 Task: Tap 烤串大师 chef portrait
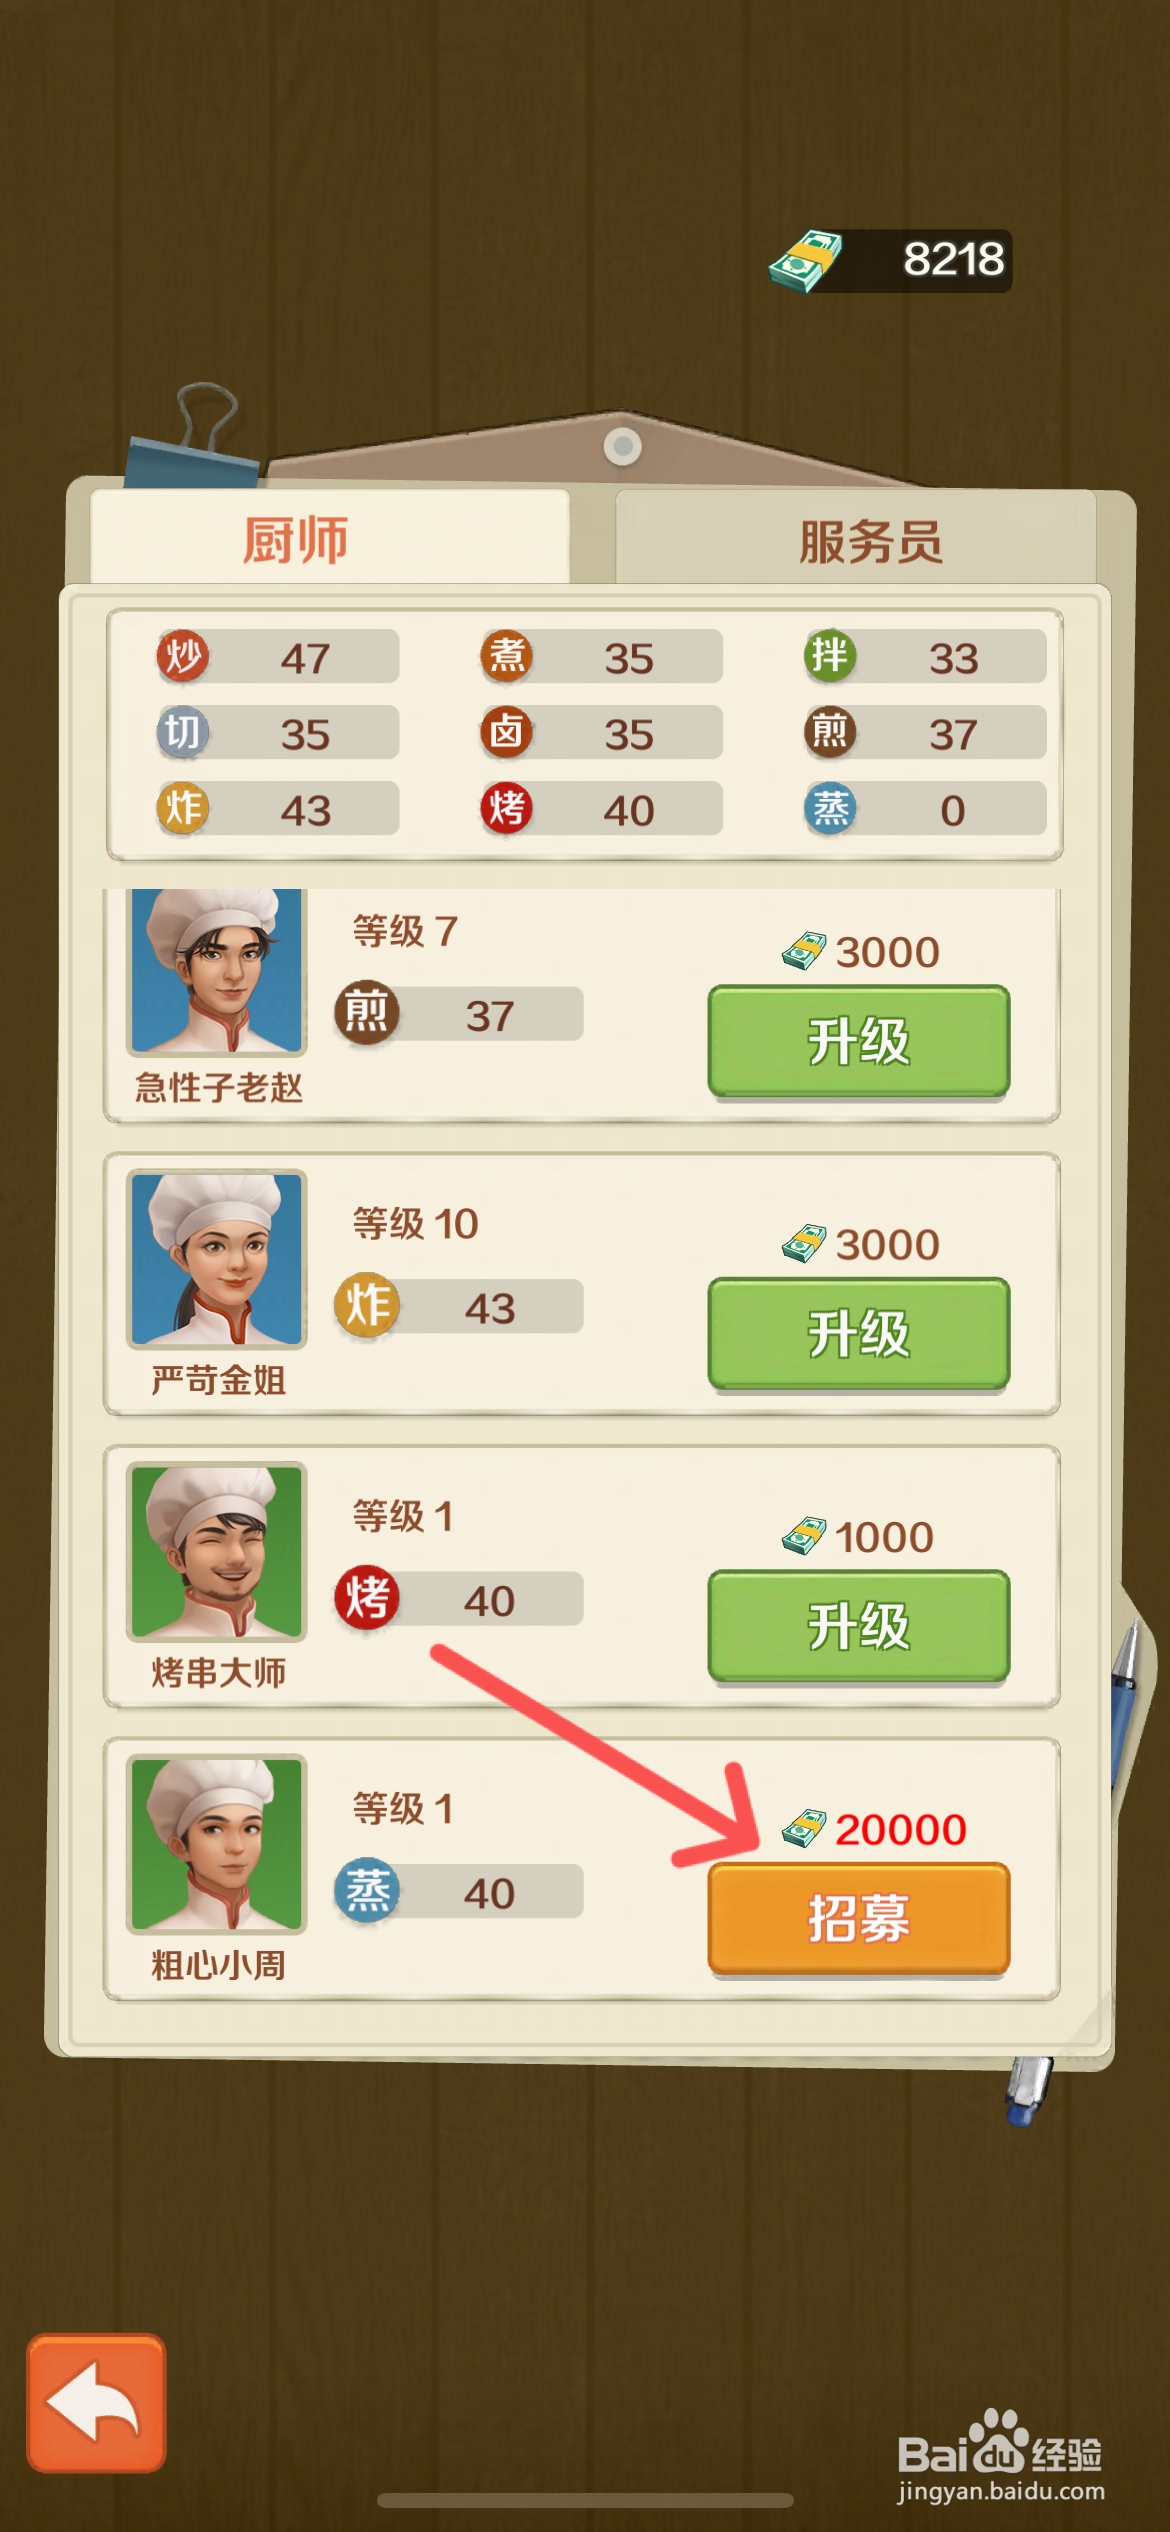pos(216,1551)
